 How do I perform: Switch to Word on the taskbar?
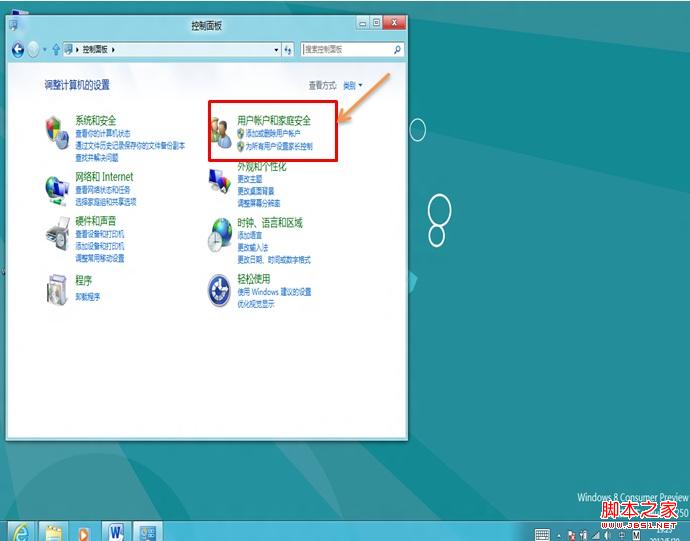coord(116,532)
